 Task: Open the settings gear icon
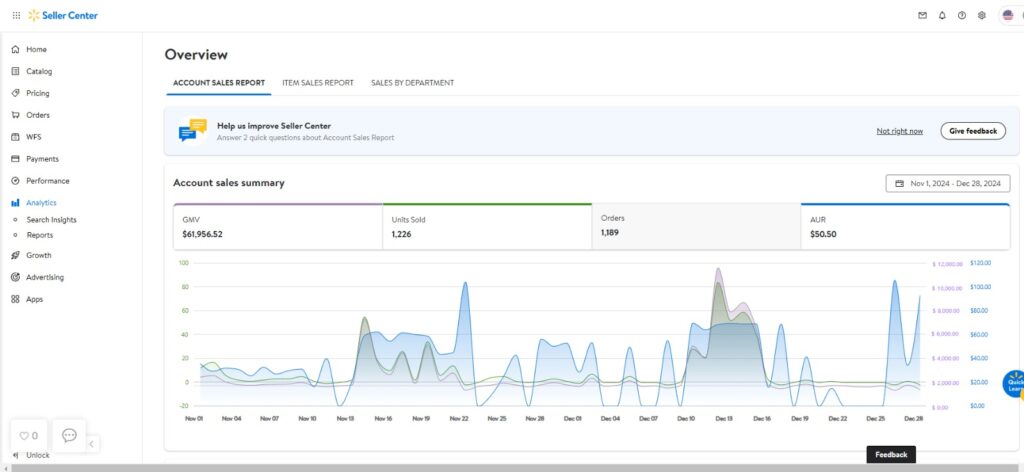982,15
